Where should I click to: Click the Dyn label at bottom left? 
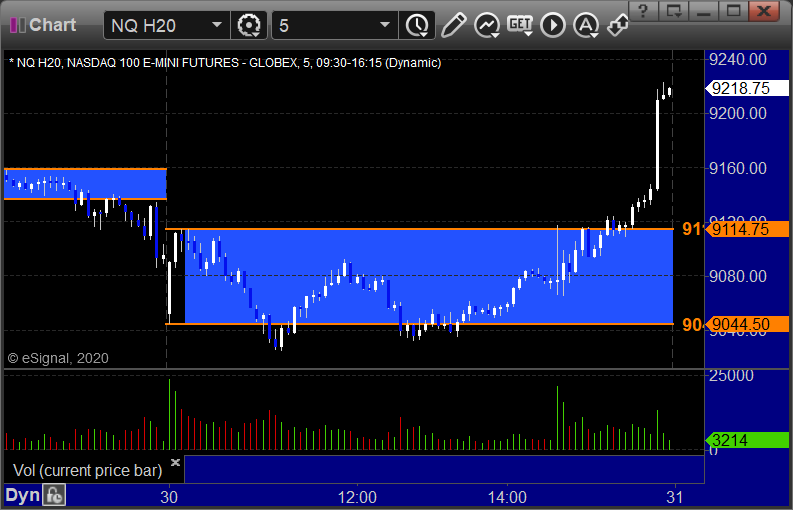22,495
